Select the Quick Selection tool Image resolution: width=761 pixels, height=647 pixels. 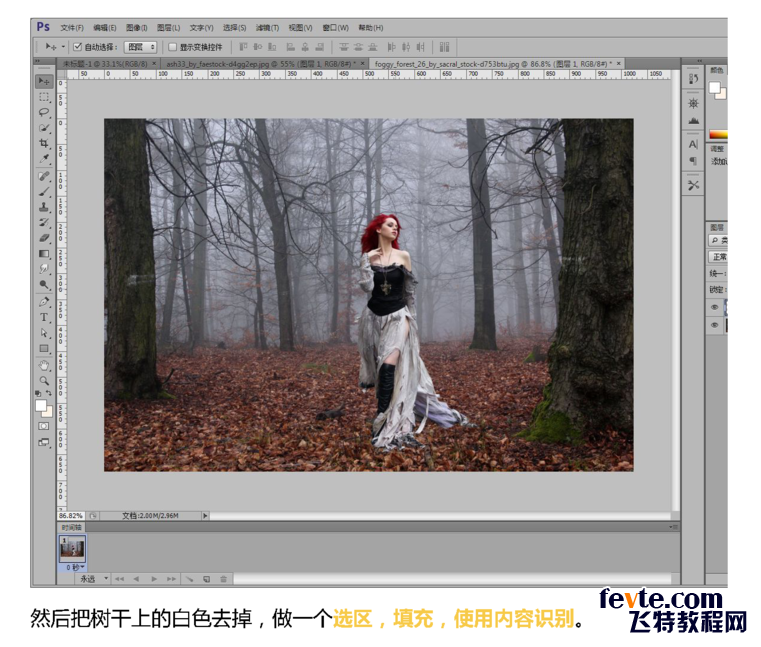click(44, 128)
